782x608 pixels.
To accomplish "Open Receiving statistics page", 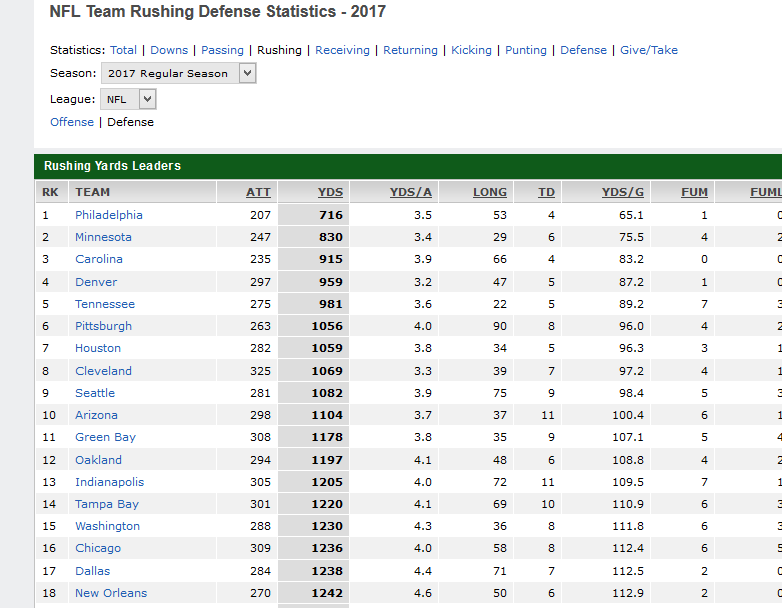I will pos(342,50).
